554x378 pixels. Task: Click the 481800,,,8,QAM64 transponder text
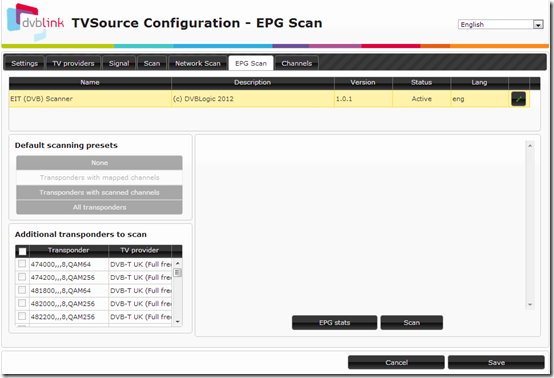coord(61,291)
